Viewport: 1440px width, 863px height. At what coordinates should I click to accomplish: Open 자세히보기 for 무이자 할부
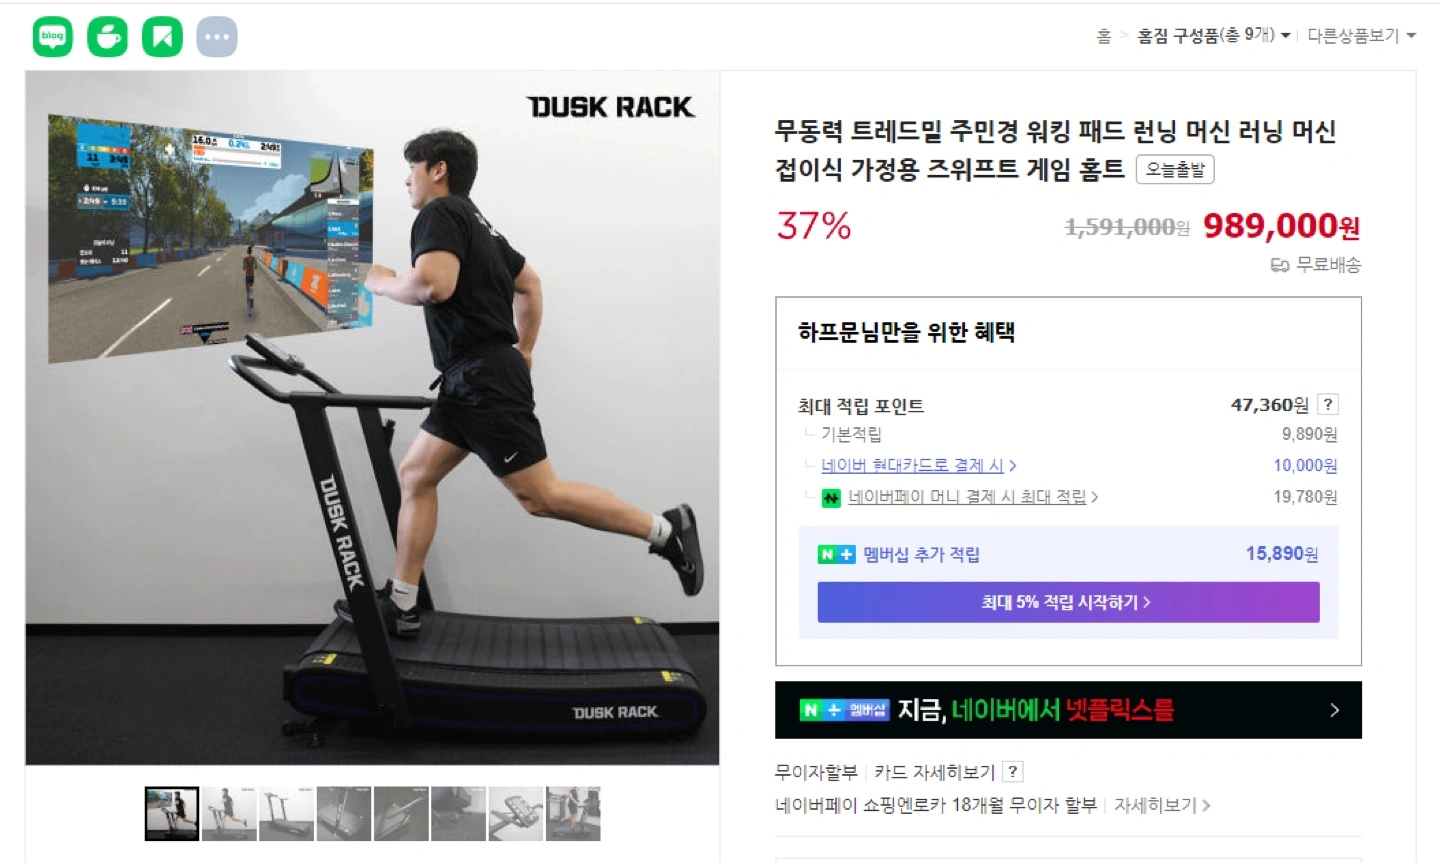coord(1162,805)
